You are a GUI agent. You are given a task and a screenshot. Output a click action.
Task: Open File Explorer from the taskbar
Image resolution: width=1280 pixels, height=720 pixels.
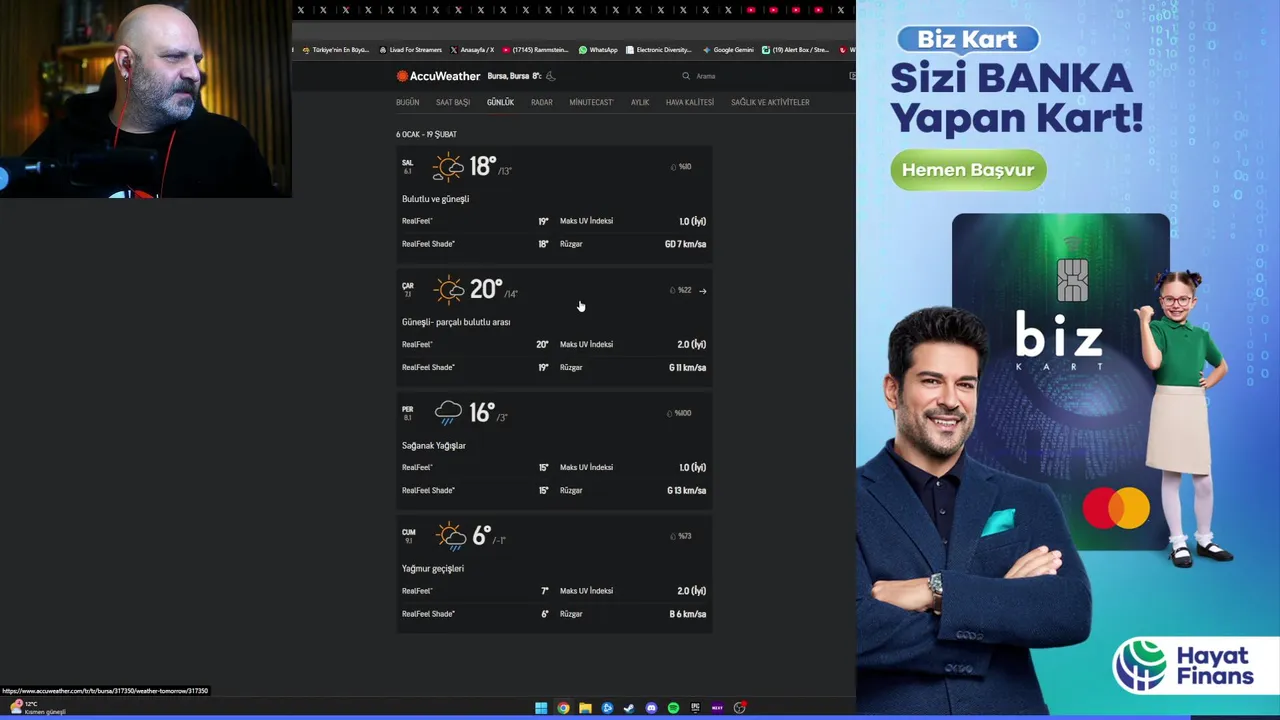tap(585, 708)
